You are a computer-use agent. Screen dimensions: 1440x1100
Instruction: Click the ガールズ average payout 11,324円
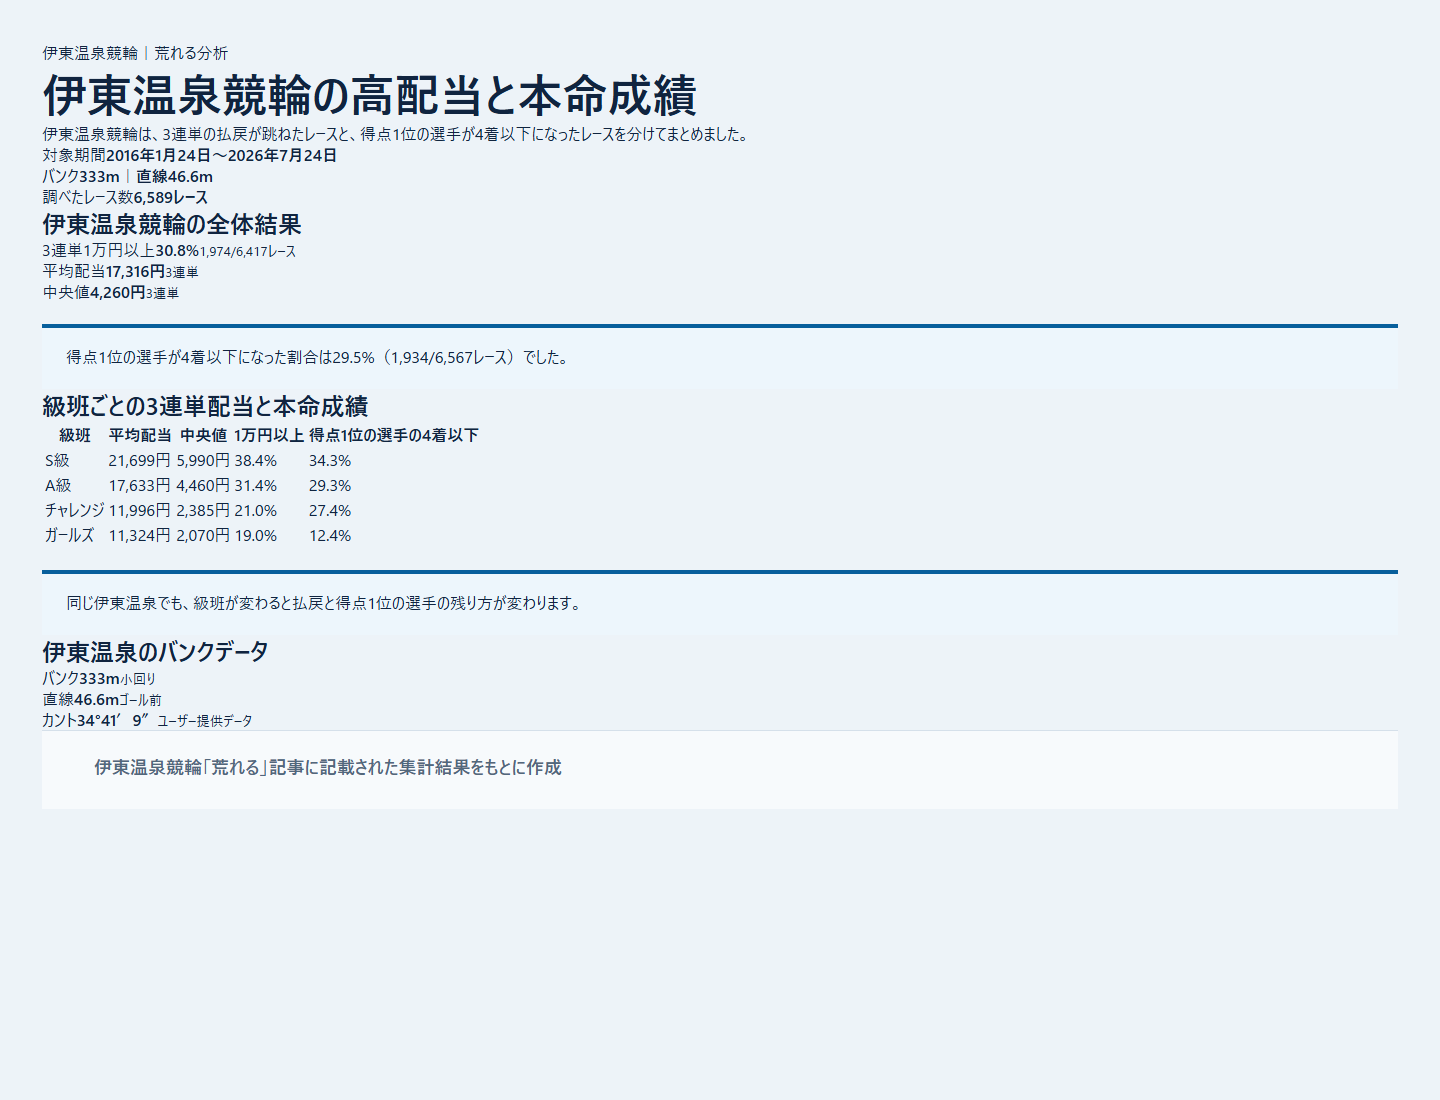tap(140, 535)
